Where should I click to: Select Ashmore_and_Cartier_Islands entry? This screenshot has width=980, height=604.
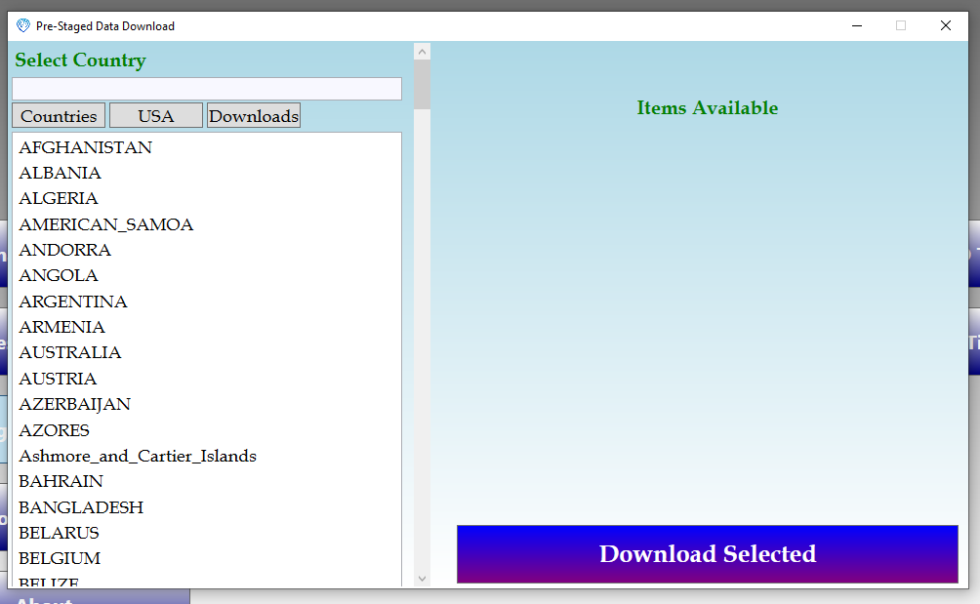[137, 455]
